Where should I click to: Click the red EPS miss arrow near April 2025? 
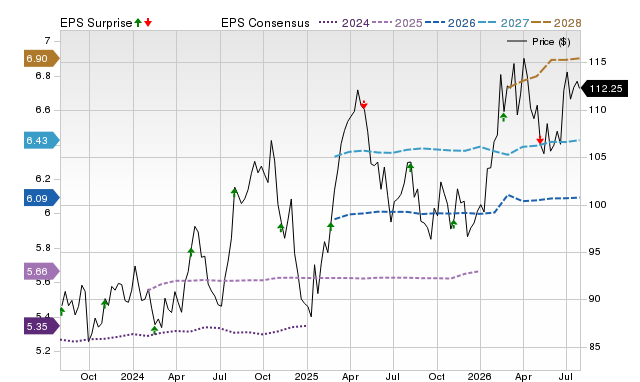coord(364,105)
